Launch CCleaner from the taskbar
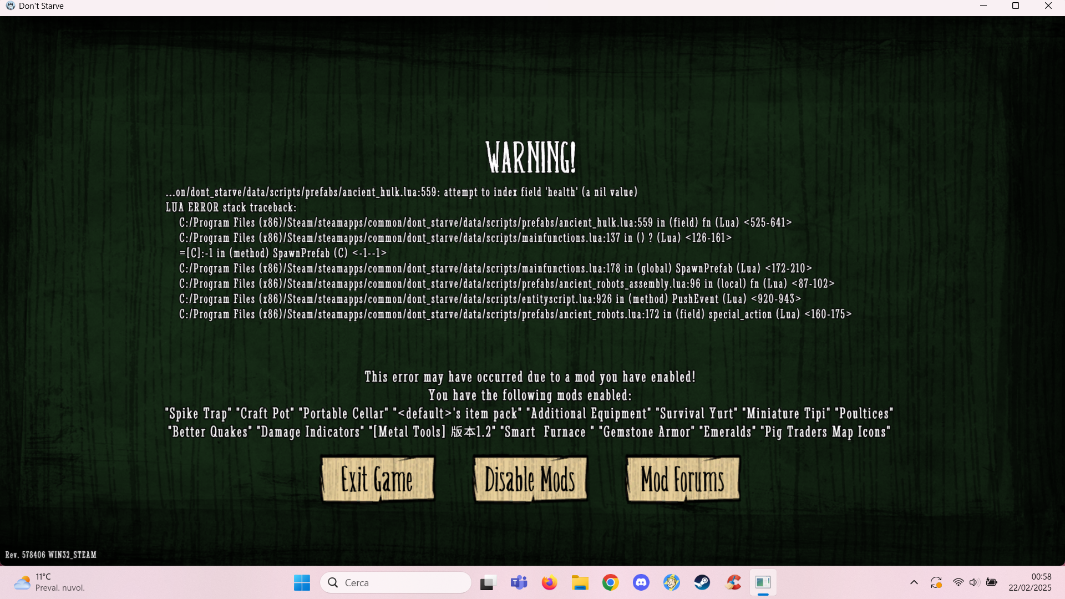This screenshot has height=599, width=1065. pyautogui.click(x=733, y=582)
